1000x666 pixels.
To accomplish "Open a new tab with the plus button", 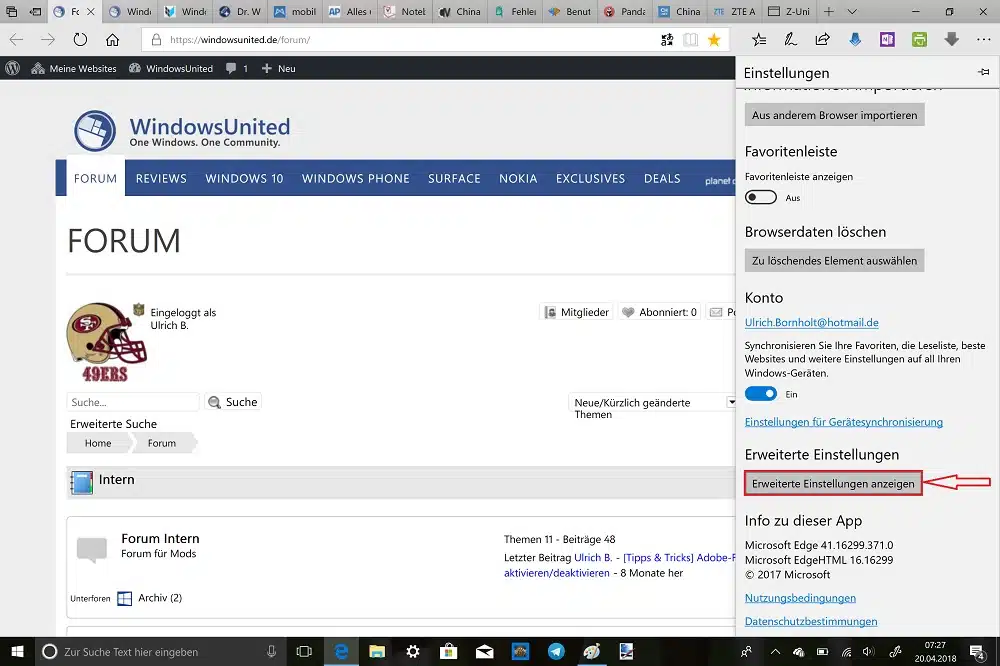I will [828, 11].
